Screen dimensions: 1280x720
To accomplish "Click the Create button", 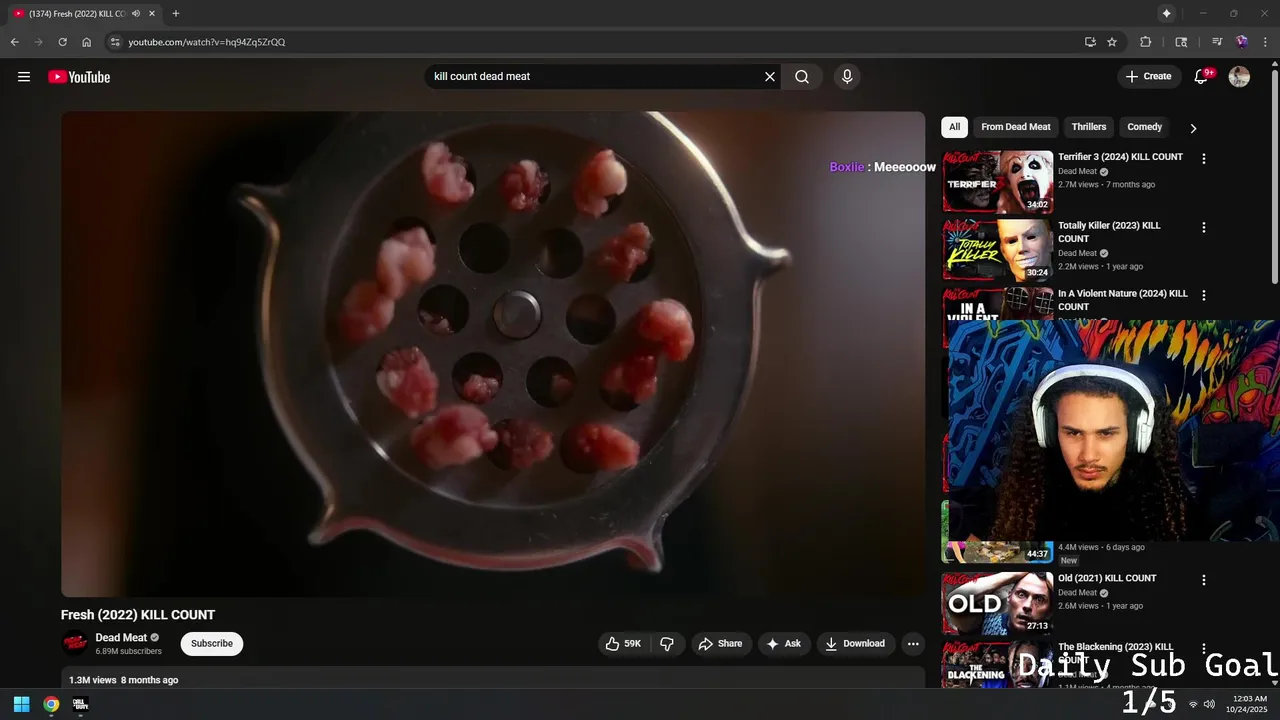I will [1148, 77].
